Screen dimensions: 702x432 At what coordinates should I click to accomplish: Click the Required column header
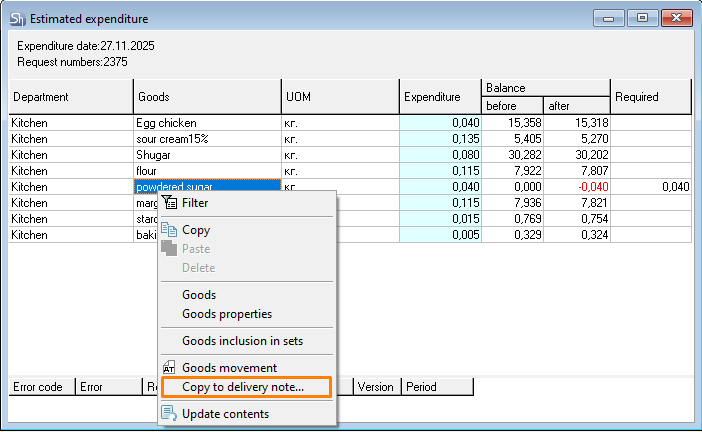click(650, 97)
